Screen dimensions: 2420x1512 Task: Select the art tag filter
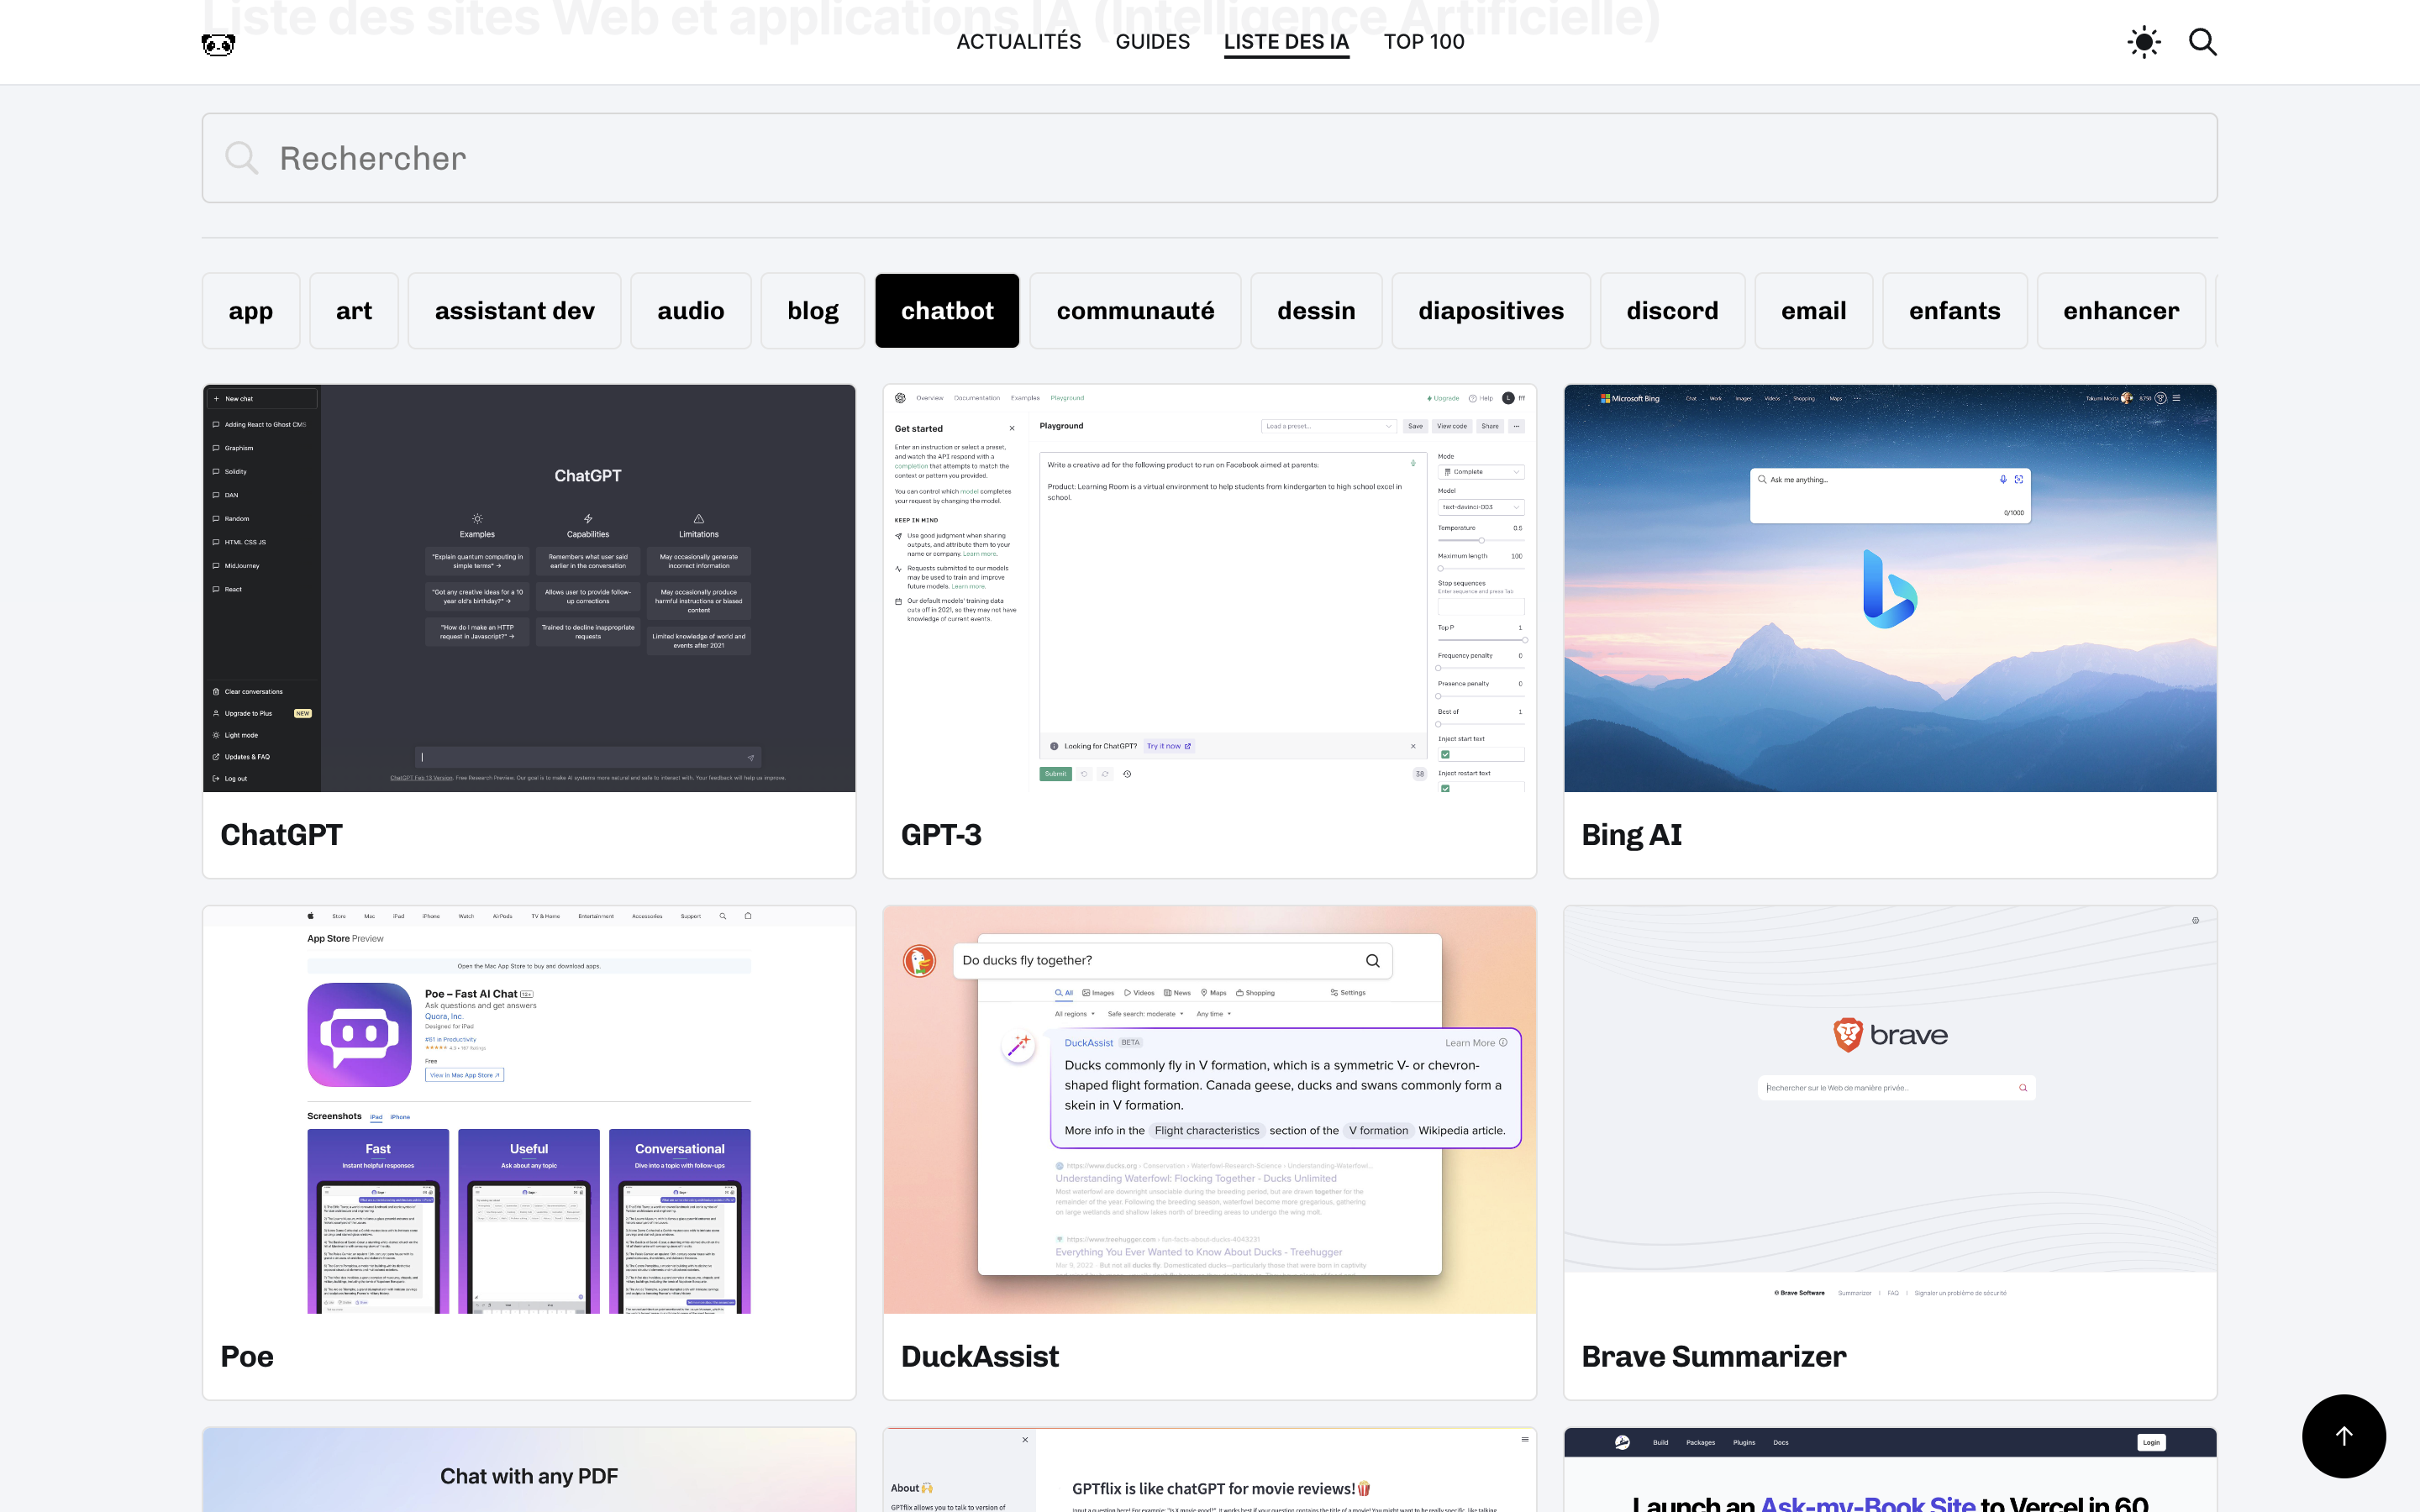[354, 311]
